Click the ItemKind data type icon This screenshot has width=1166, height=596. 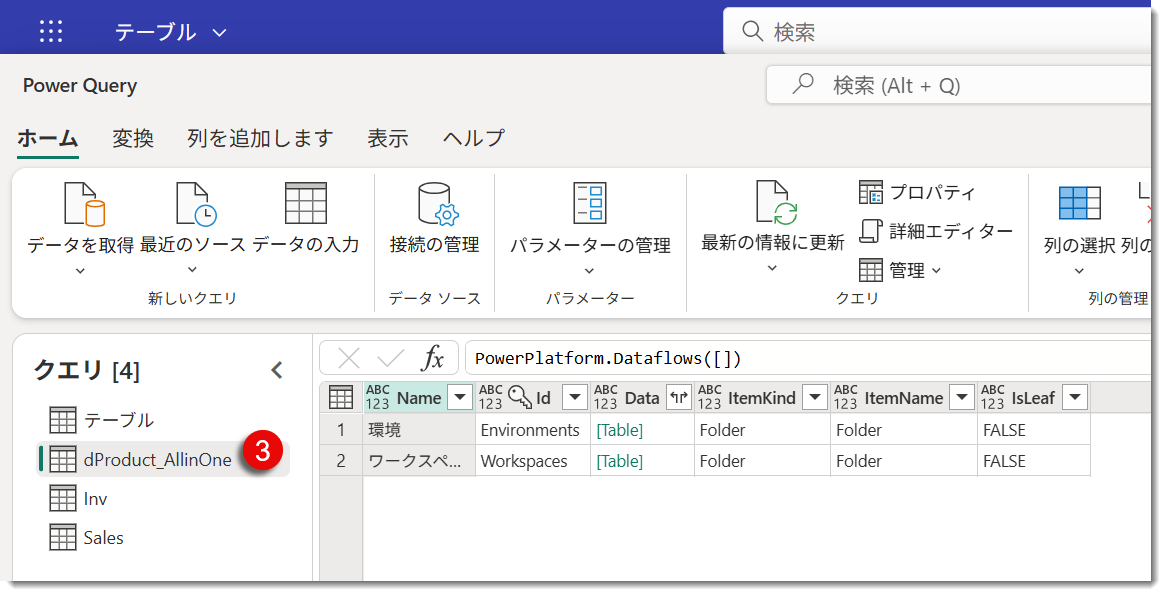(709, 397)
